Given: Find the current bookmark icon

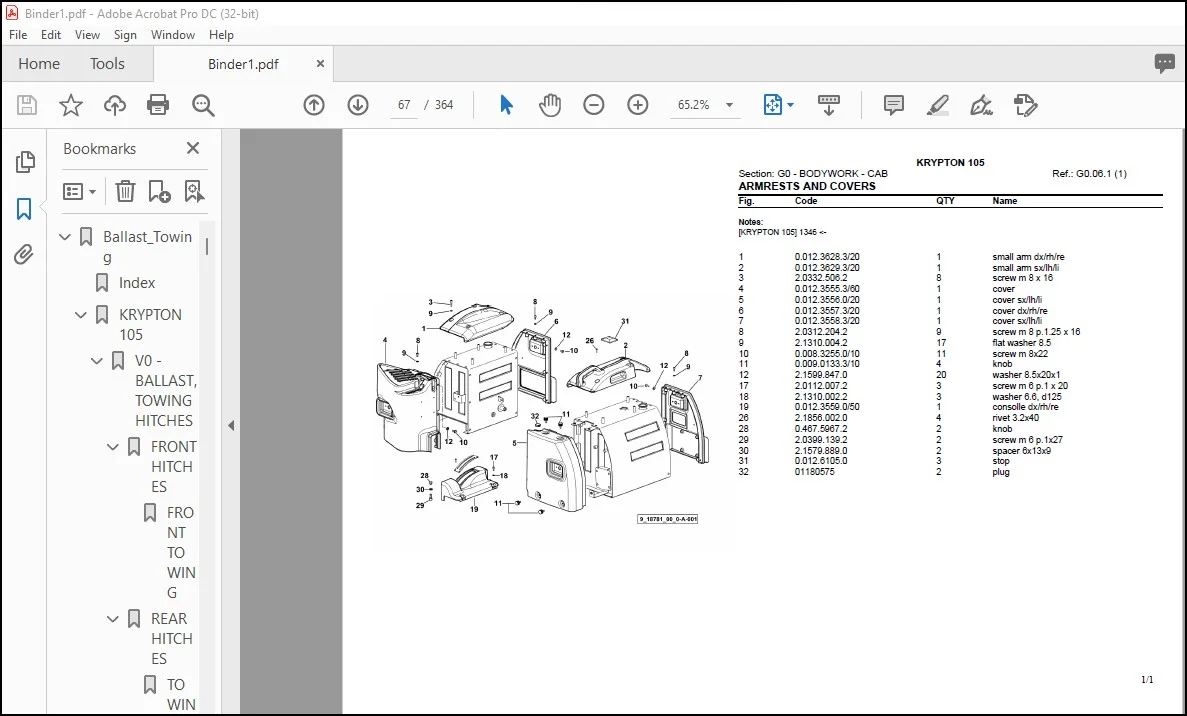Looking at the screenshot, I should click(x=194, y=191).
